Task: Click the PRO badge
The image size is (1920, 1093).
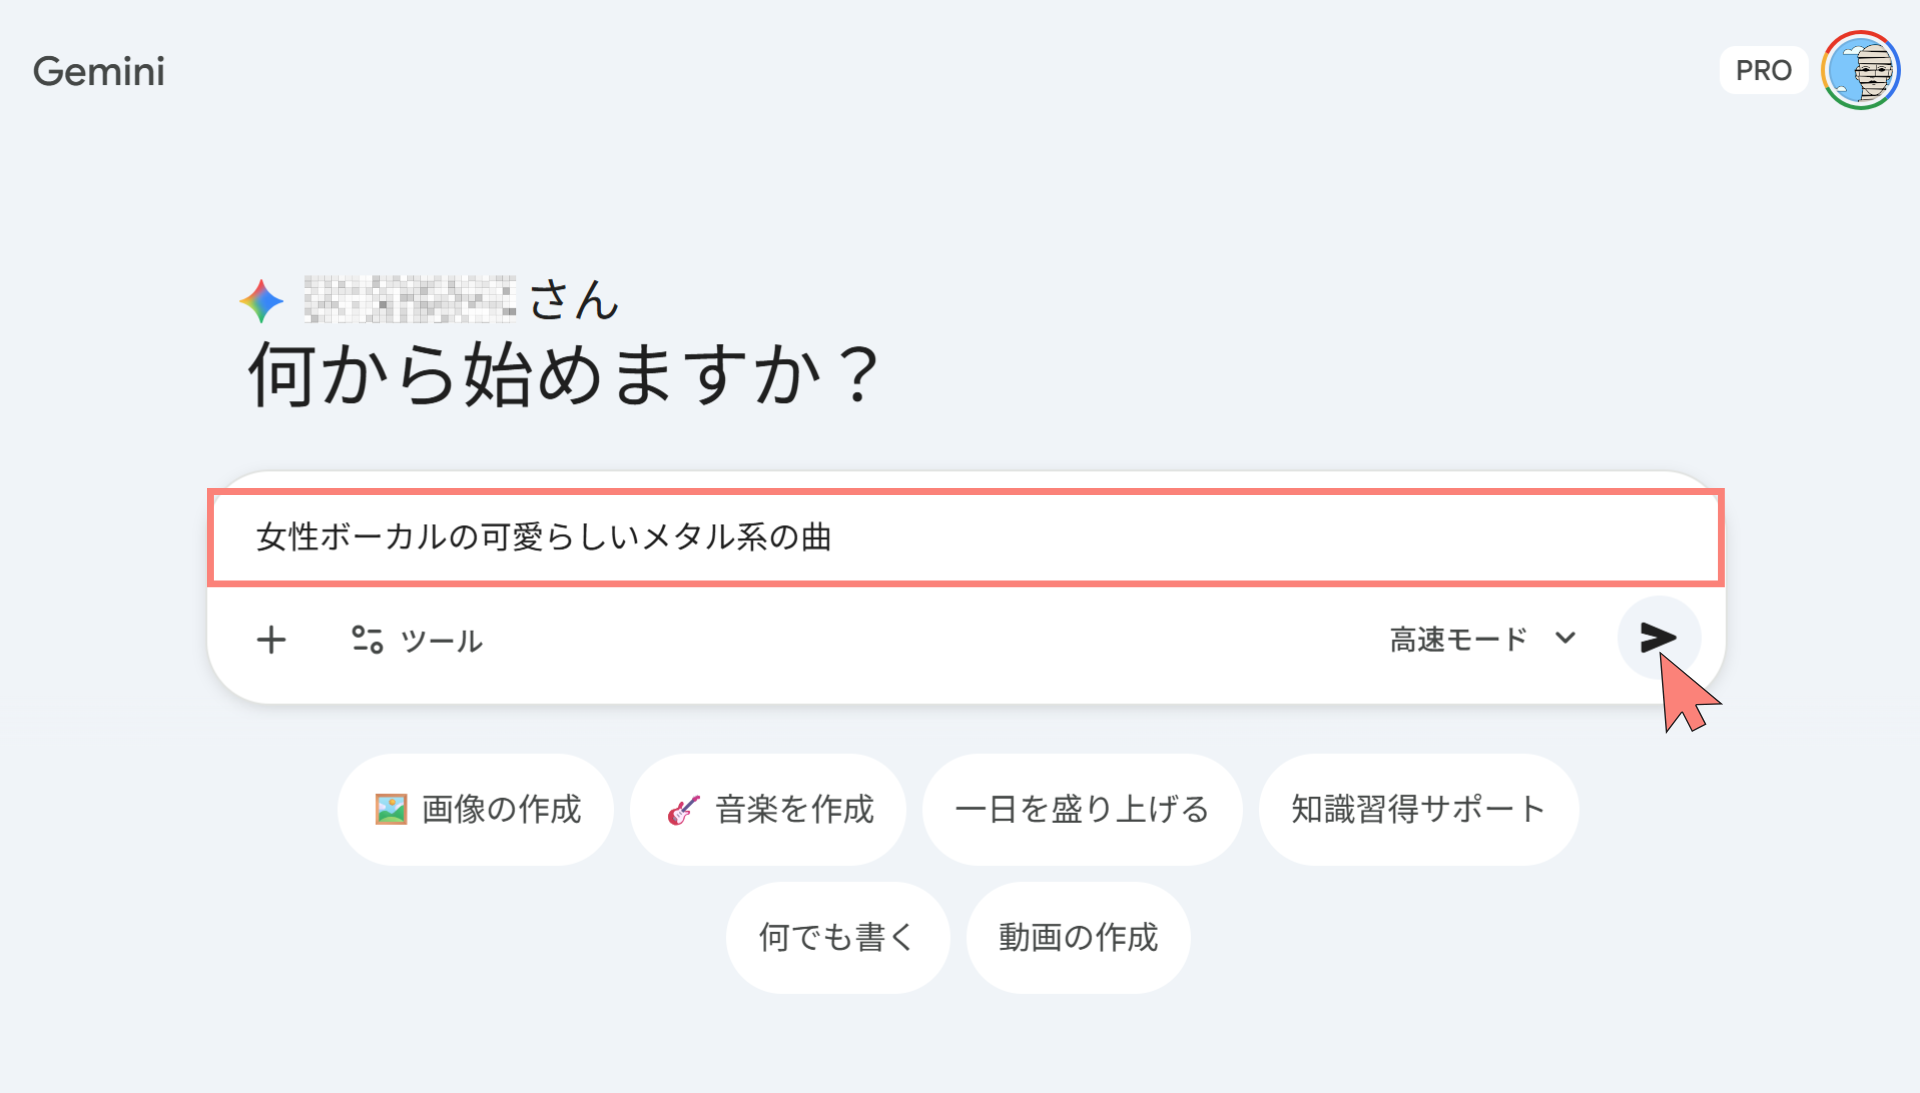Action: (x=1763, y=71)
